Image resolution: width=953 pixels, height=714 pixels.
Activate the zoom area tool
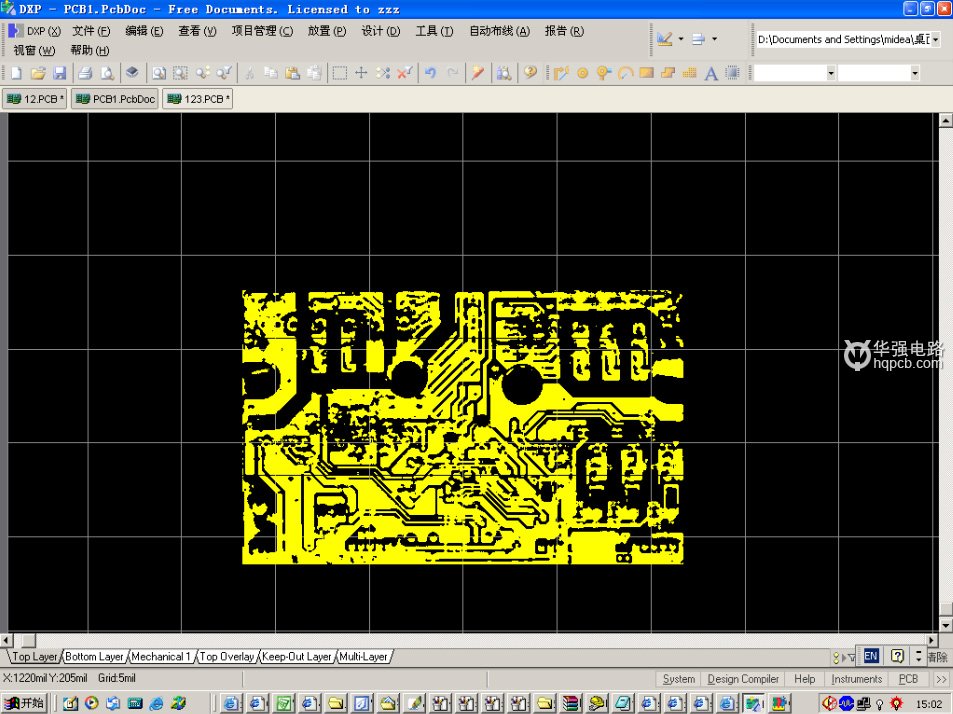[179, 72]
